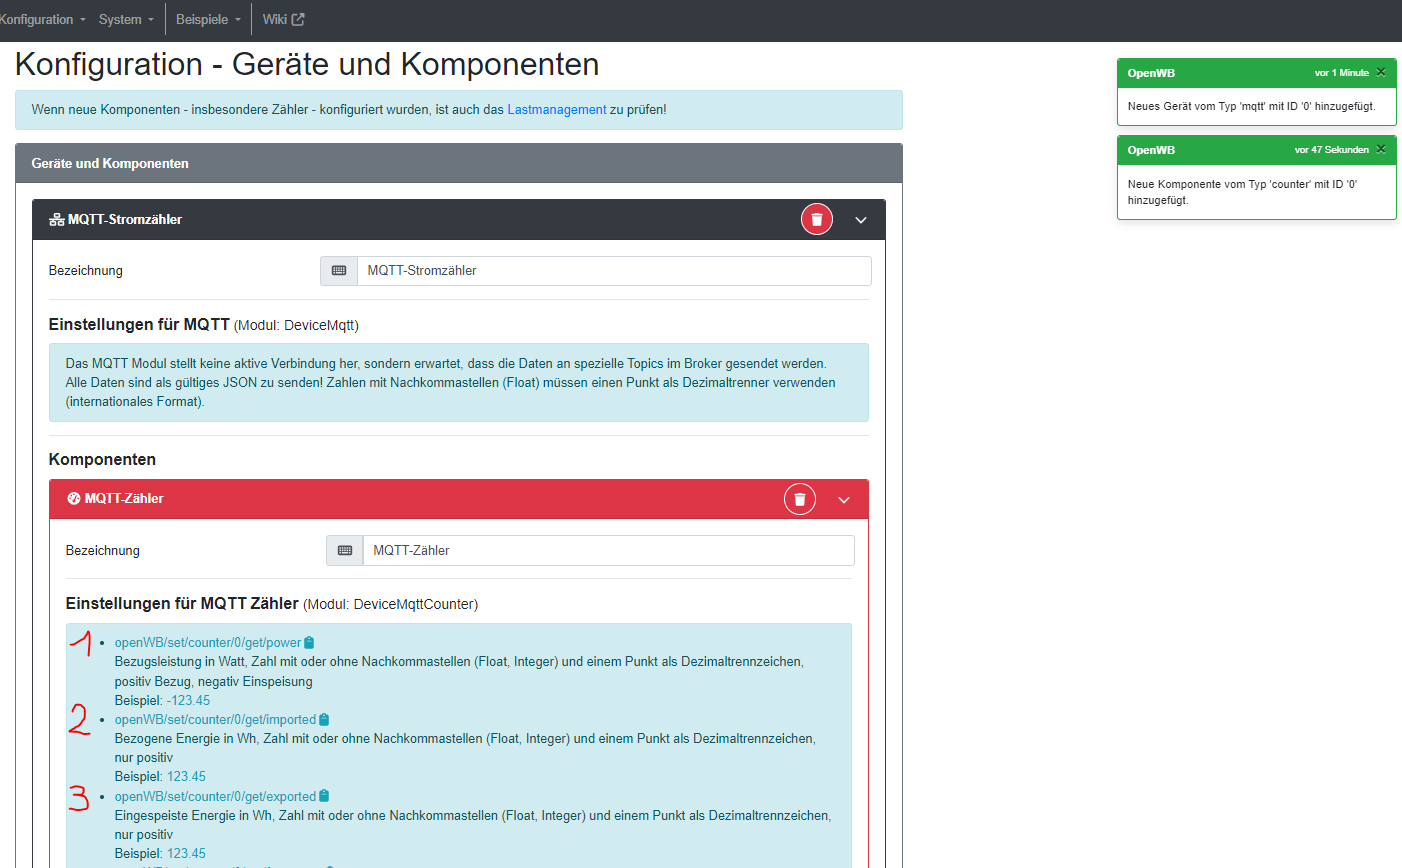Click the page title 'Konfiguration - Geräte und Komponenten'

pyautogui.click(x=307, y=64)
